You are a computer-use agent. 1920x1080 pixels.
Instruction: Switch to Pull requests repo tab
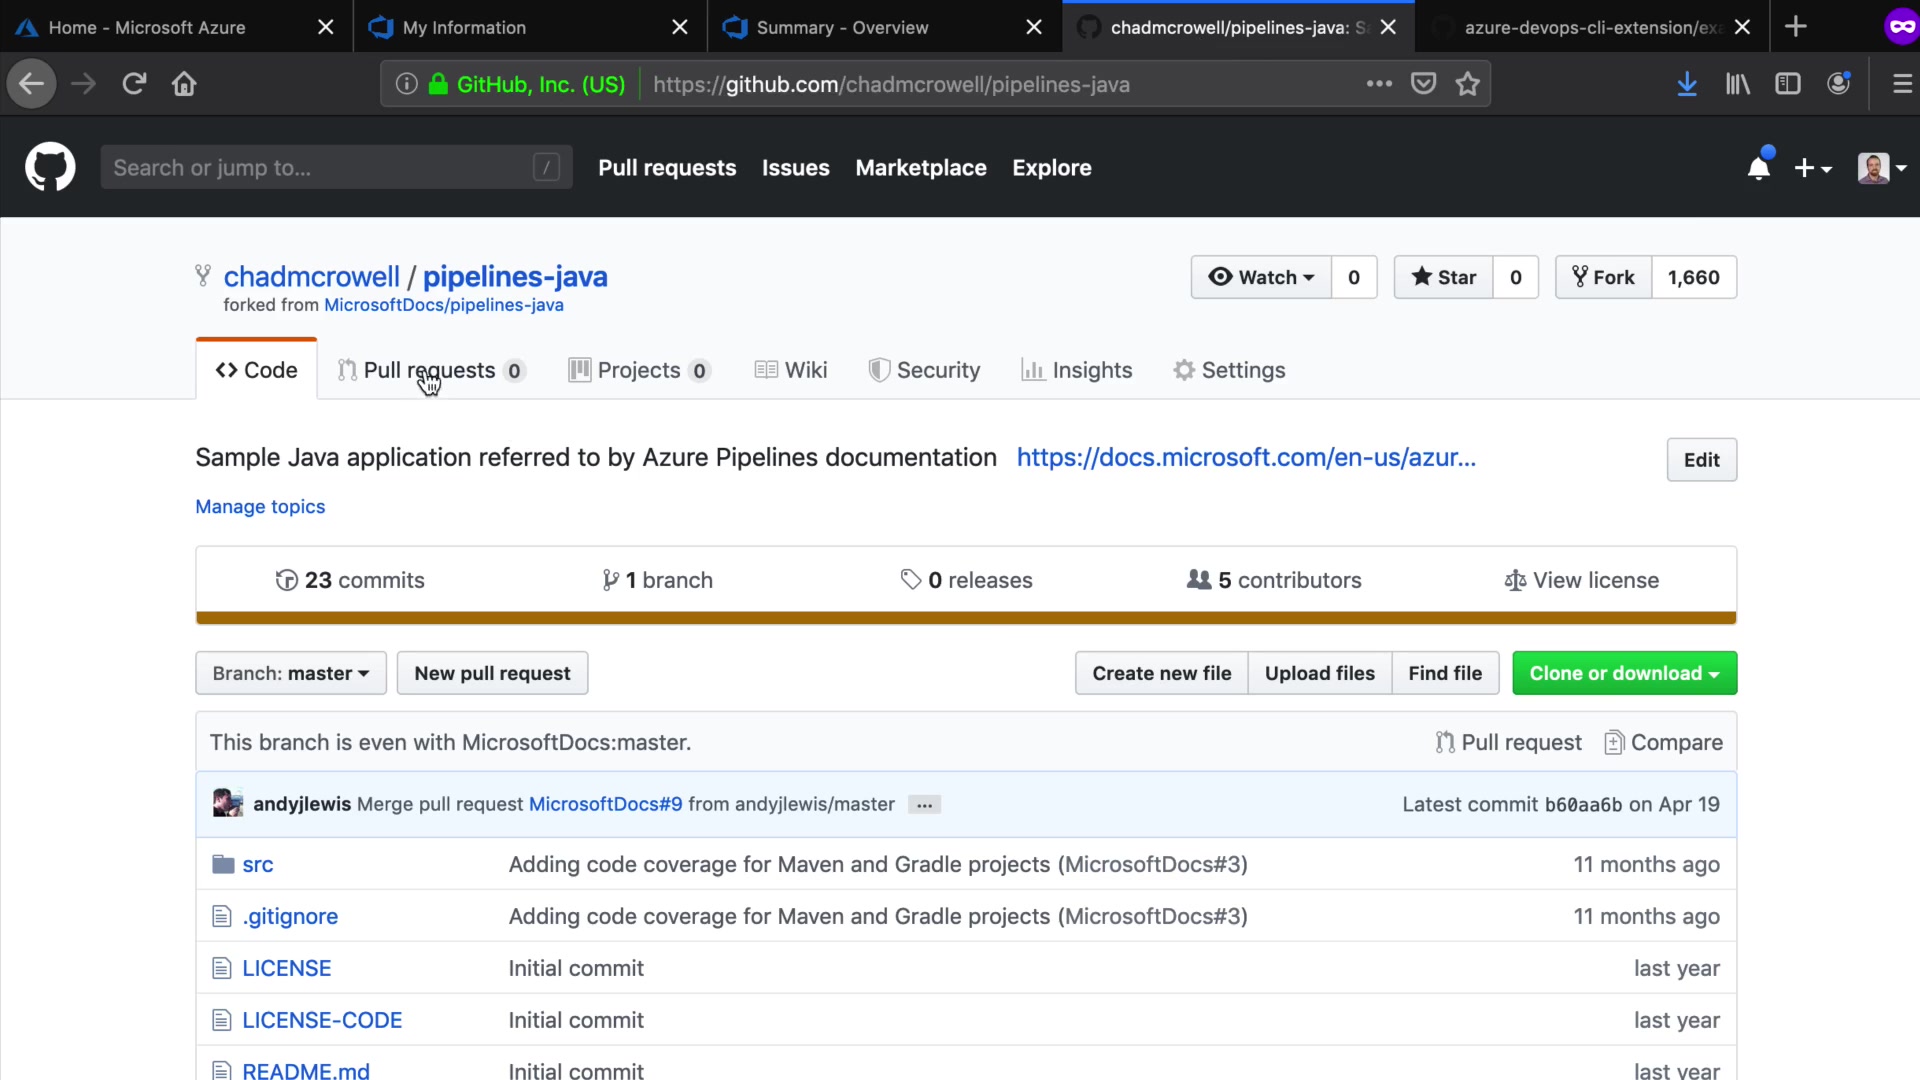click(x=430, y=370)
